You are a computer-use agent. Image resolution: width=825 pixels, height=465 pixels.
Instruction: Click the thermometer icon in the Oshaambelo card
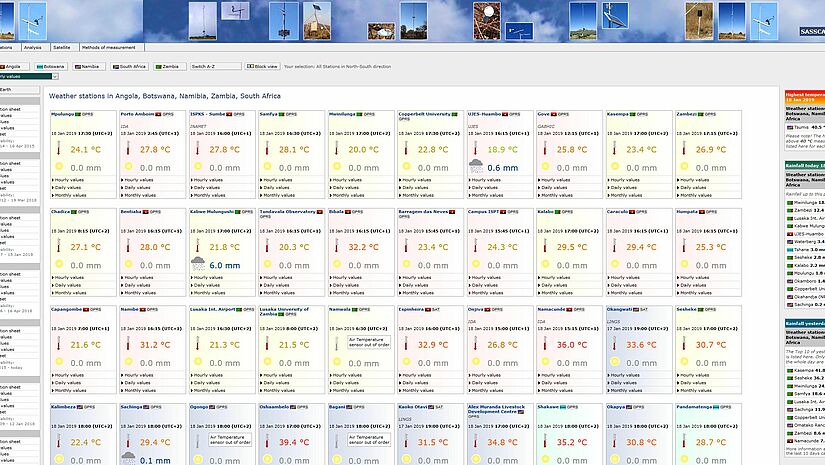point(267,441)
